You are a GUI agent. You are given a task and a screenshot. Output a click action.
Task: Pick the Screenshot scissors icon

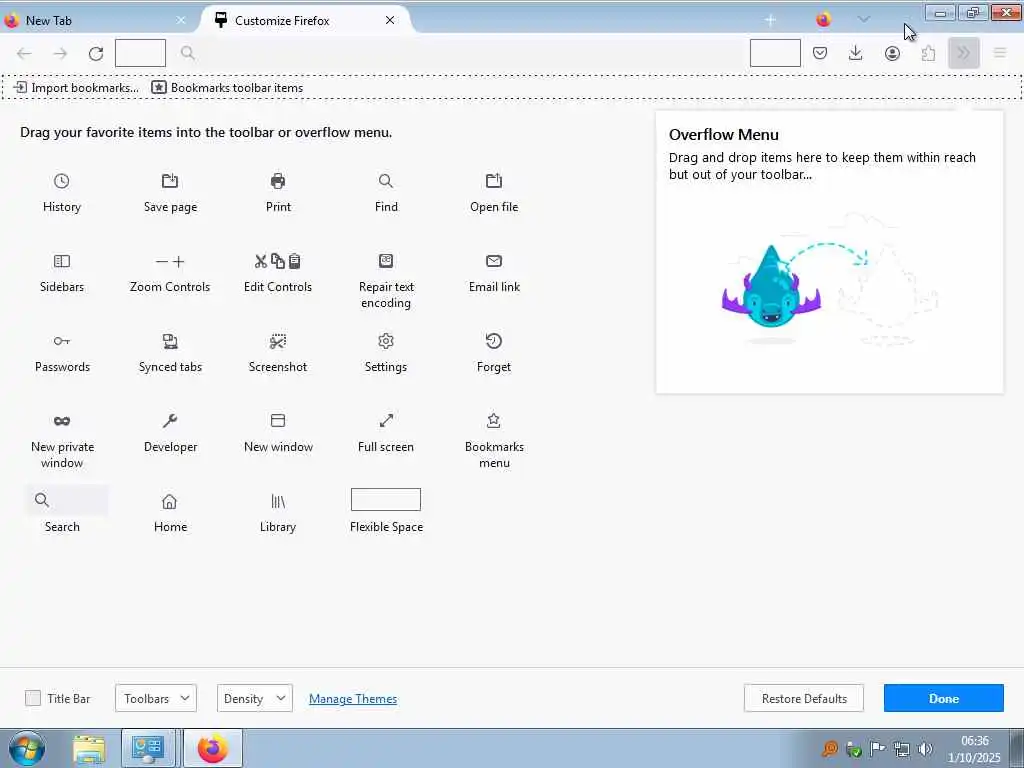click(278, 341)
